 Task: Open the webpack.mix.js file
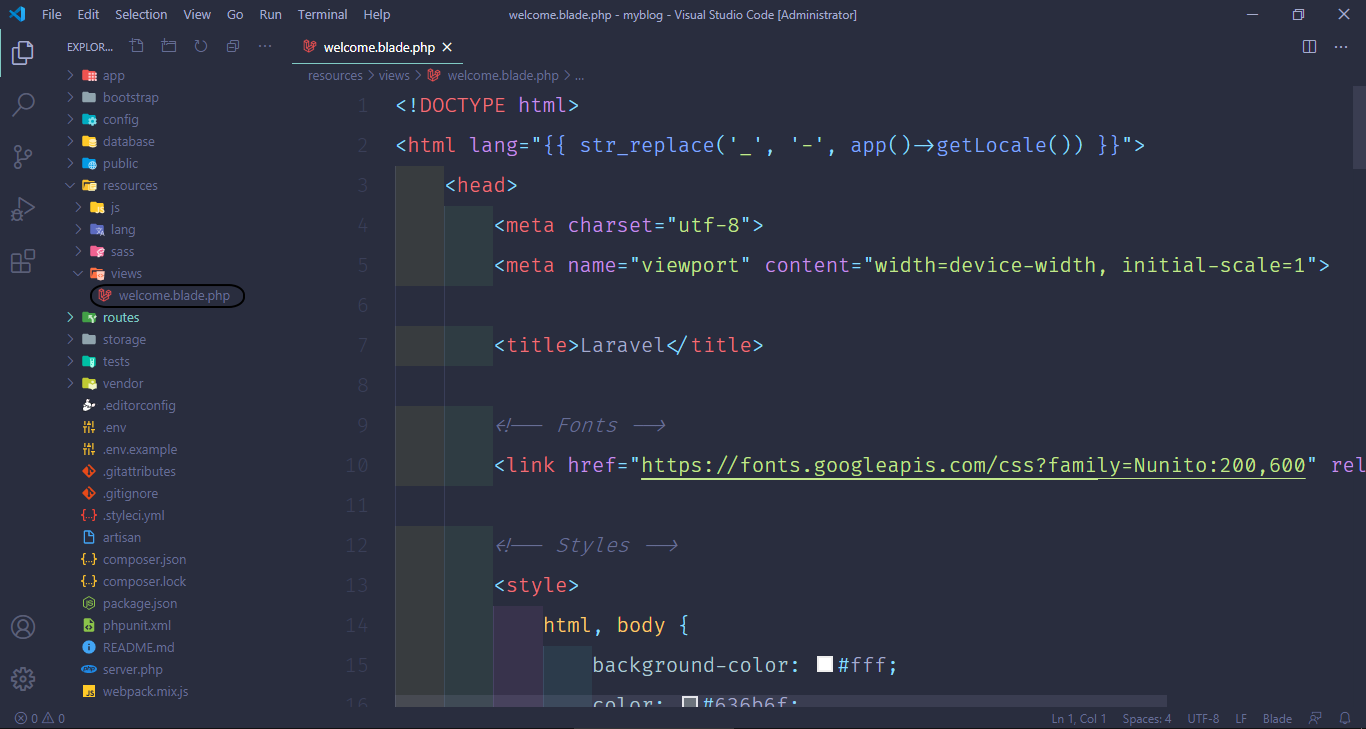[145, 691]
